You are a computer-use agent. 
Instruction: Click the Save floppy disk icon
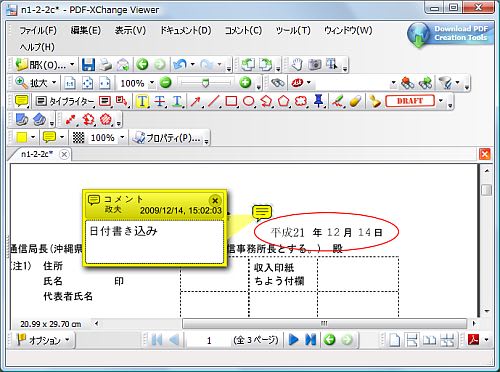[88, 65]
